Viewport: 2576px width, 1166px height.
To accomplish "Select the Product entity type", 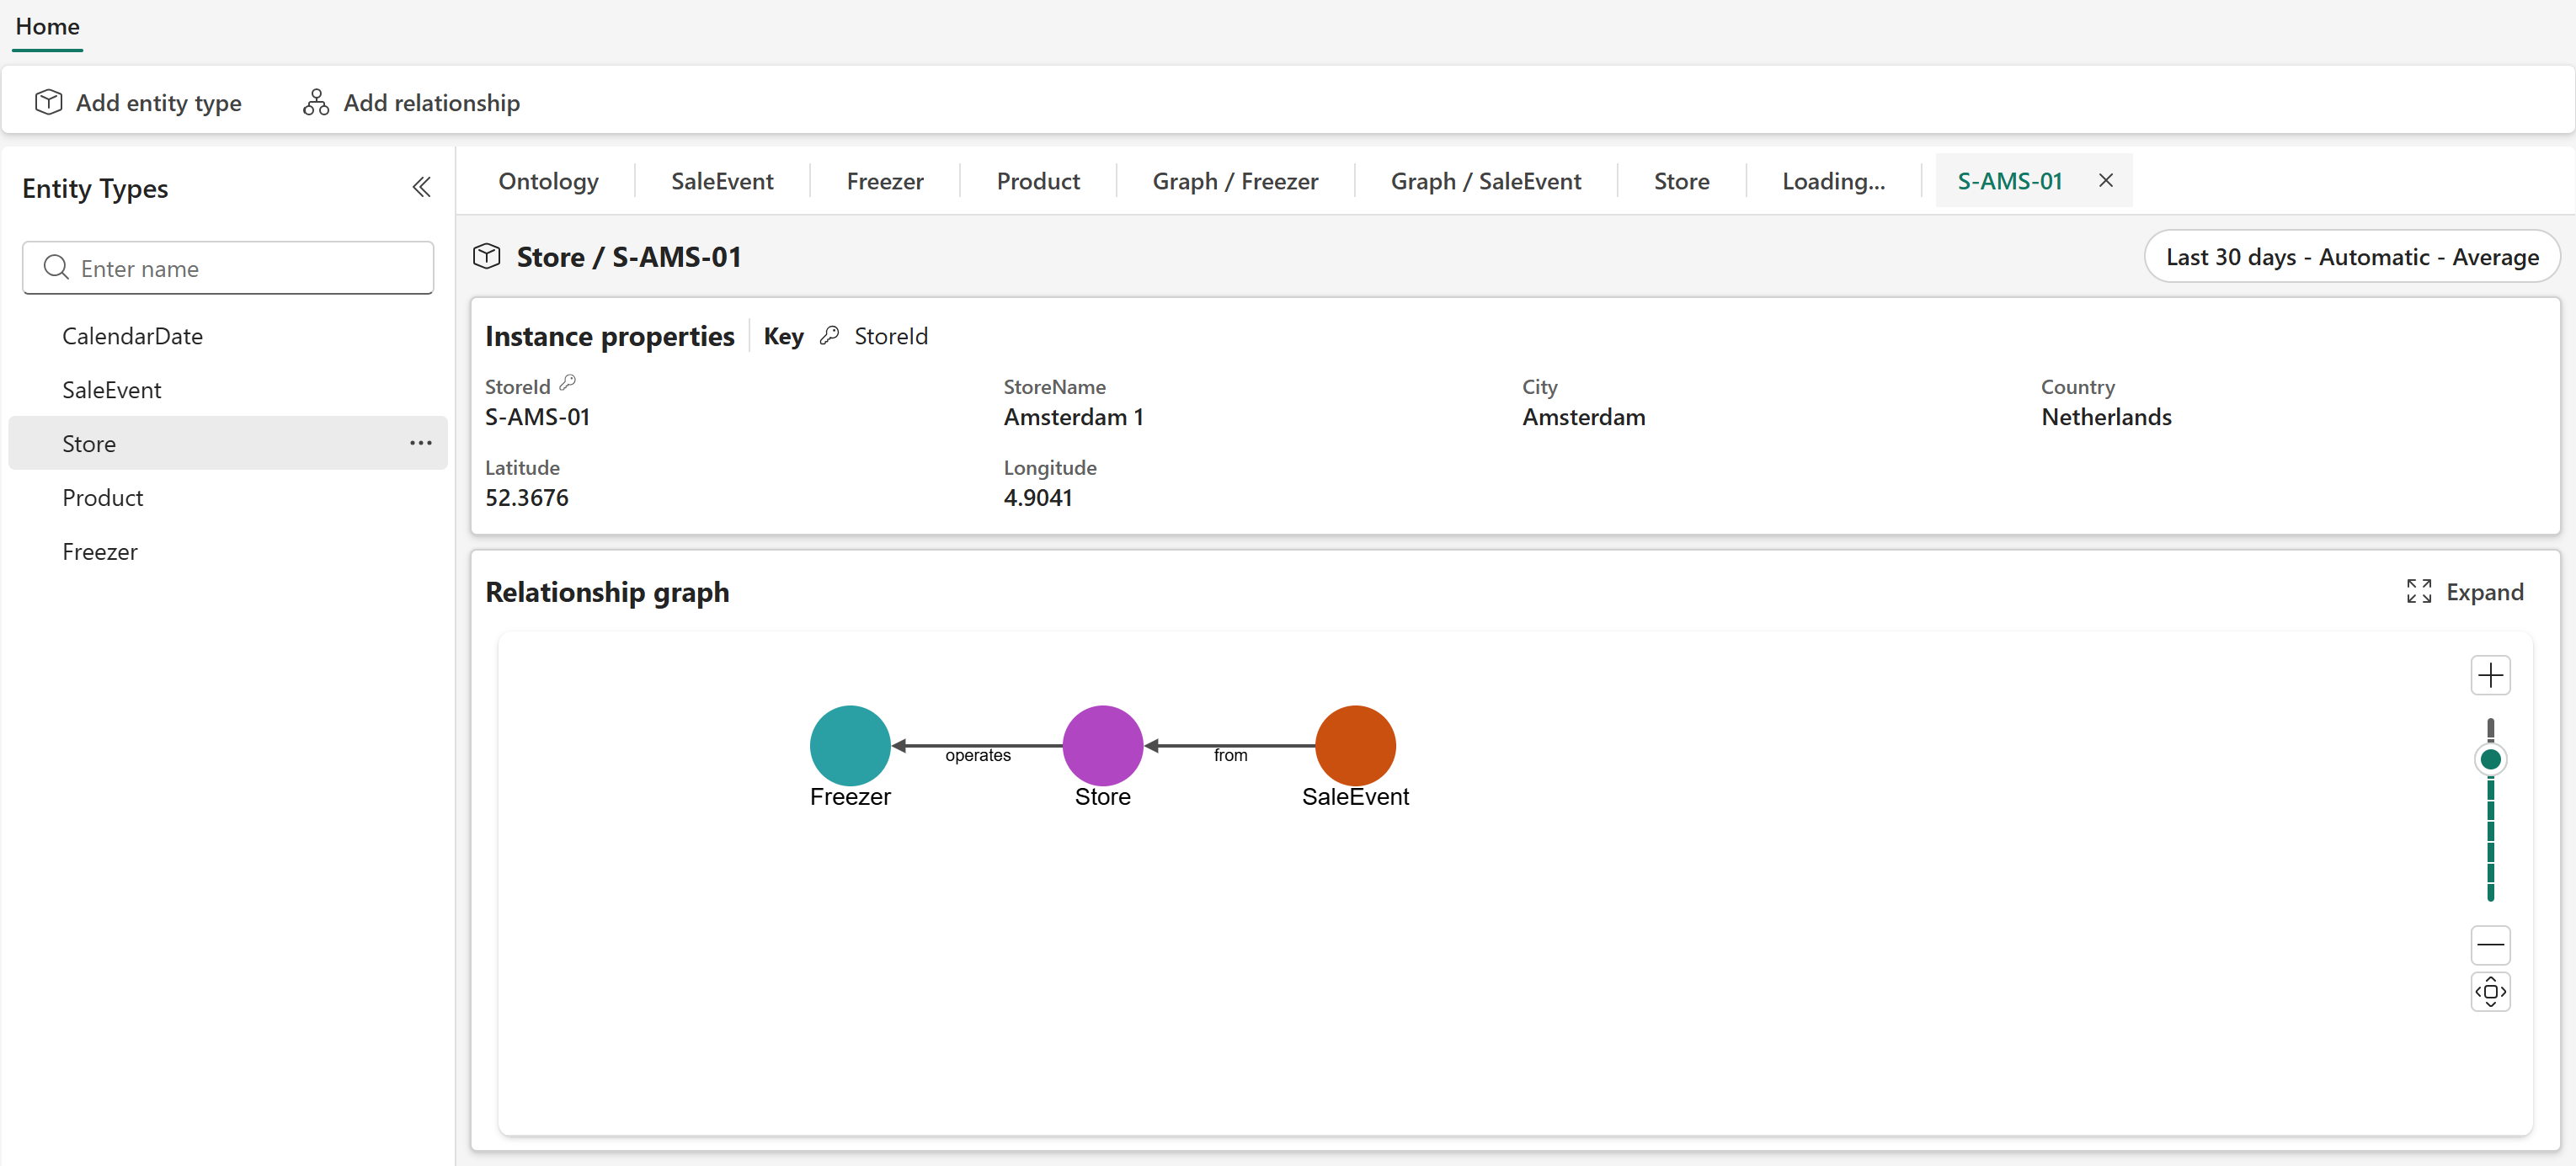I will pos(102,498).
